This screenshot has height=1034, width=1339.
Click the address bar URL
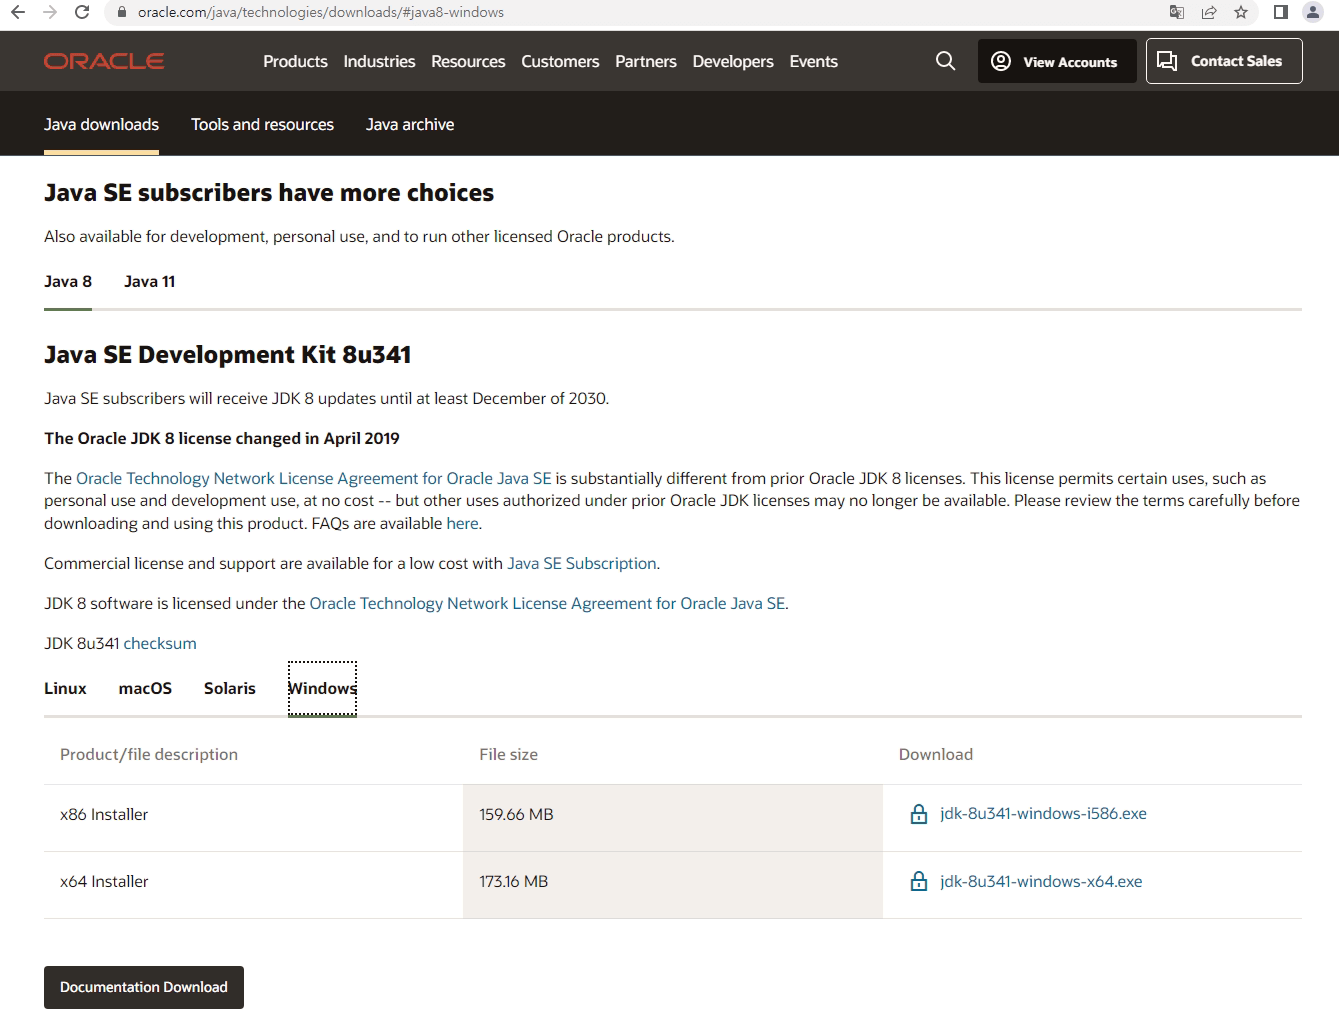click(x=321, y=12)
